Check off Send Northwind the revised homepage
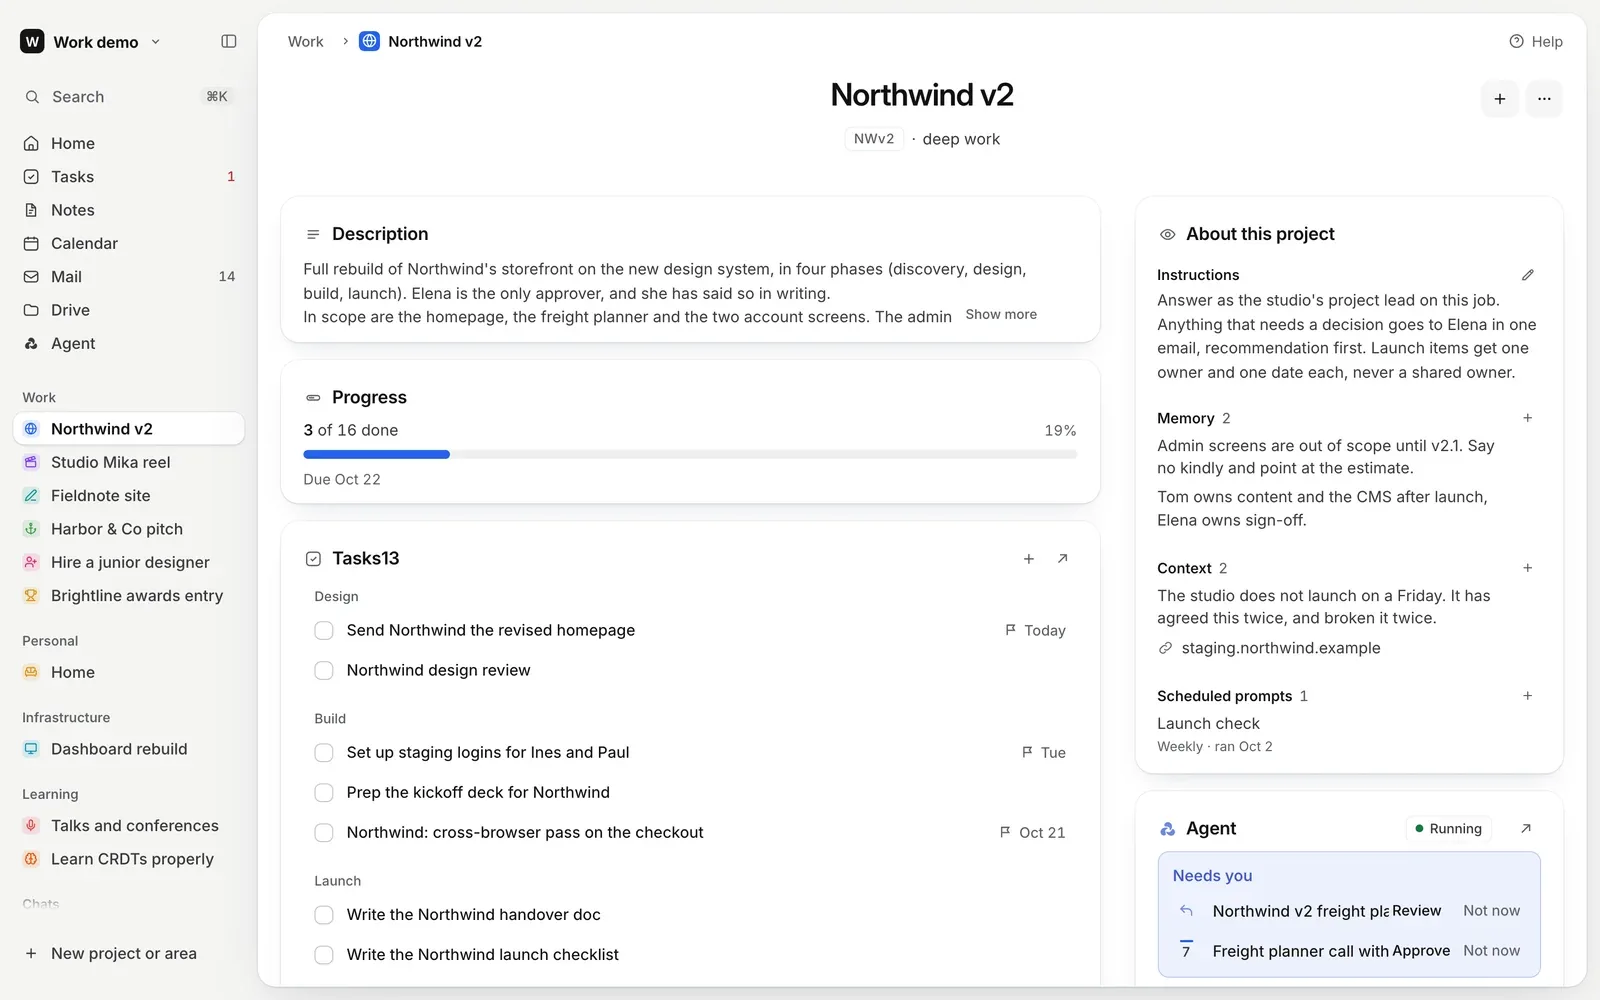Screen dimensions: 1600x1000 coord(324,630)
